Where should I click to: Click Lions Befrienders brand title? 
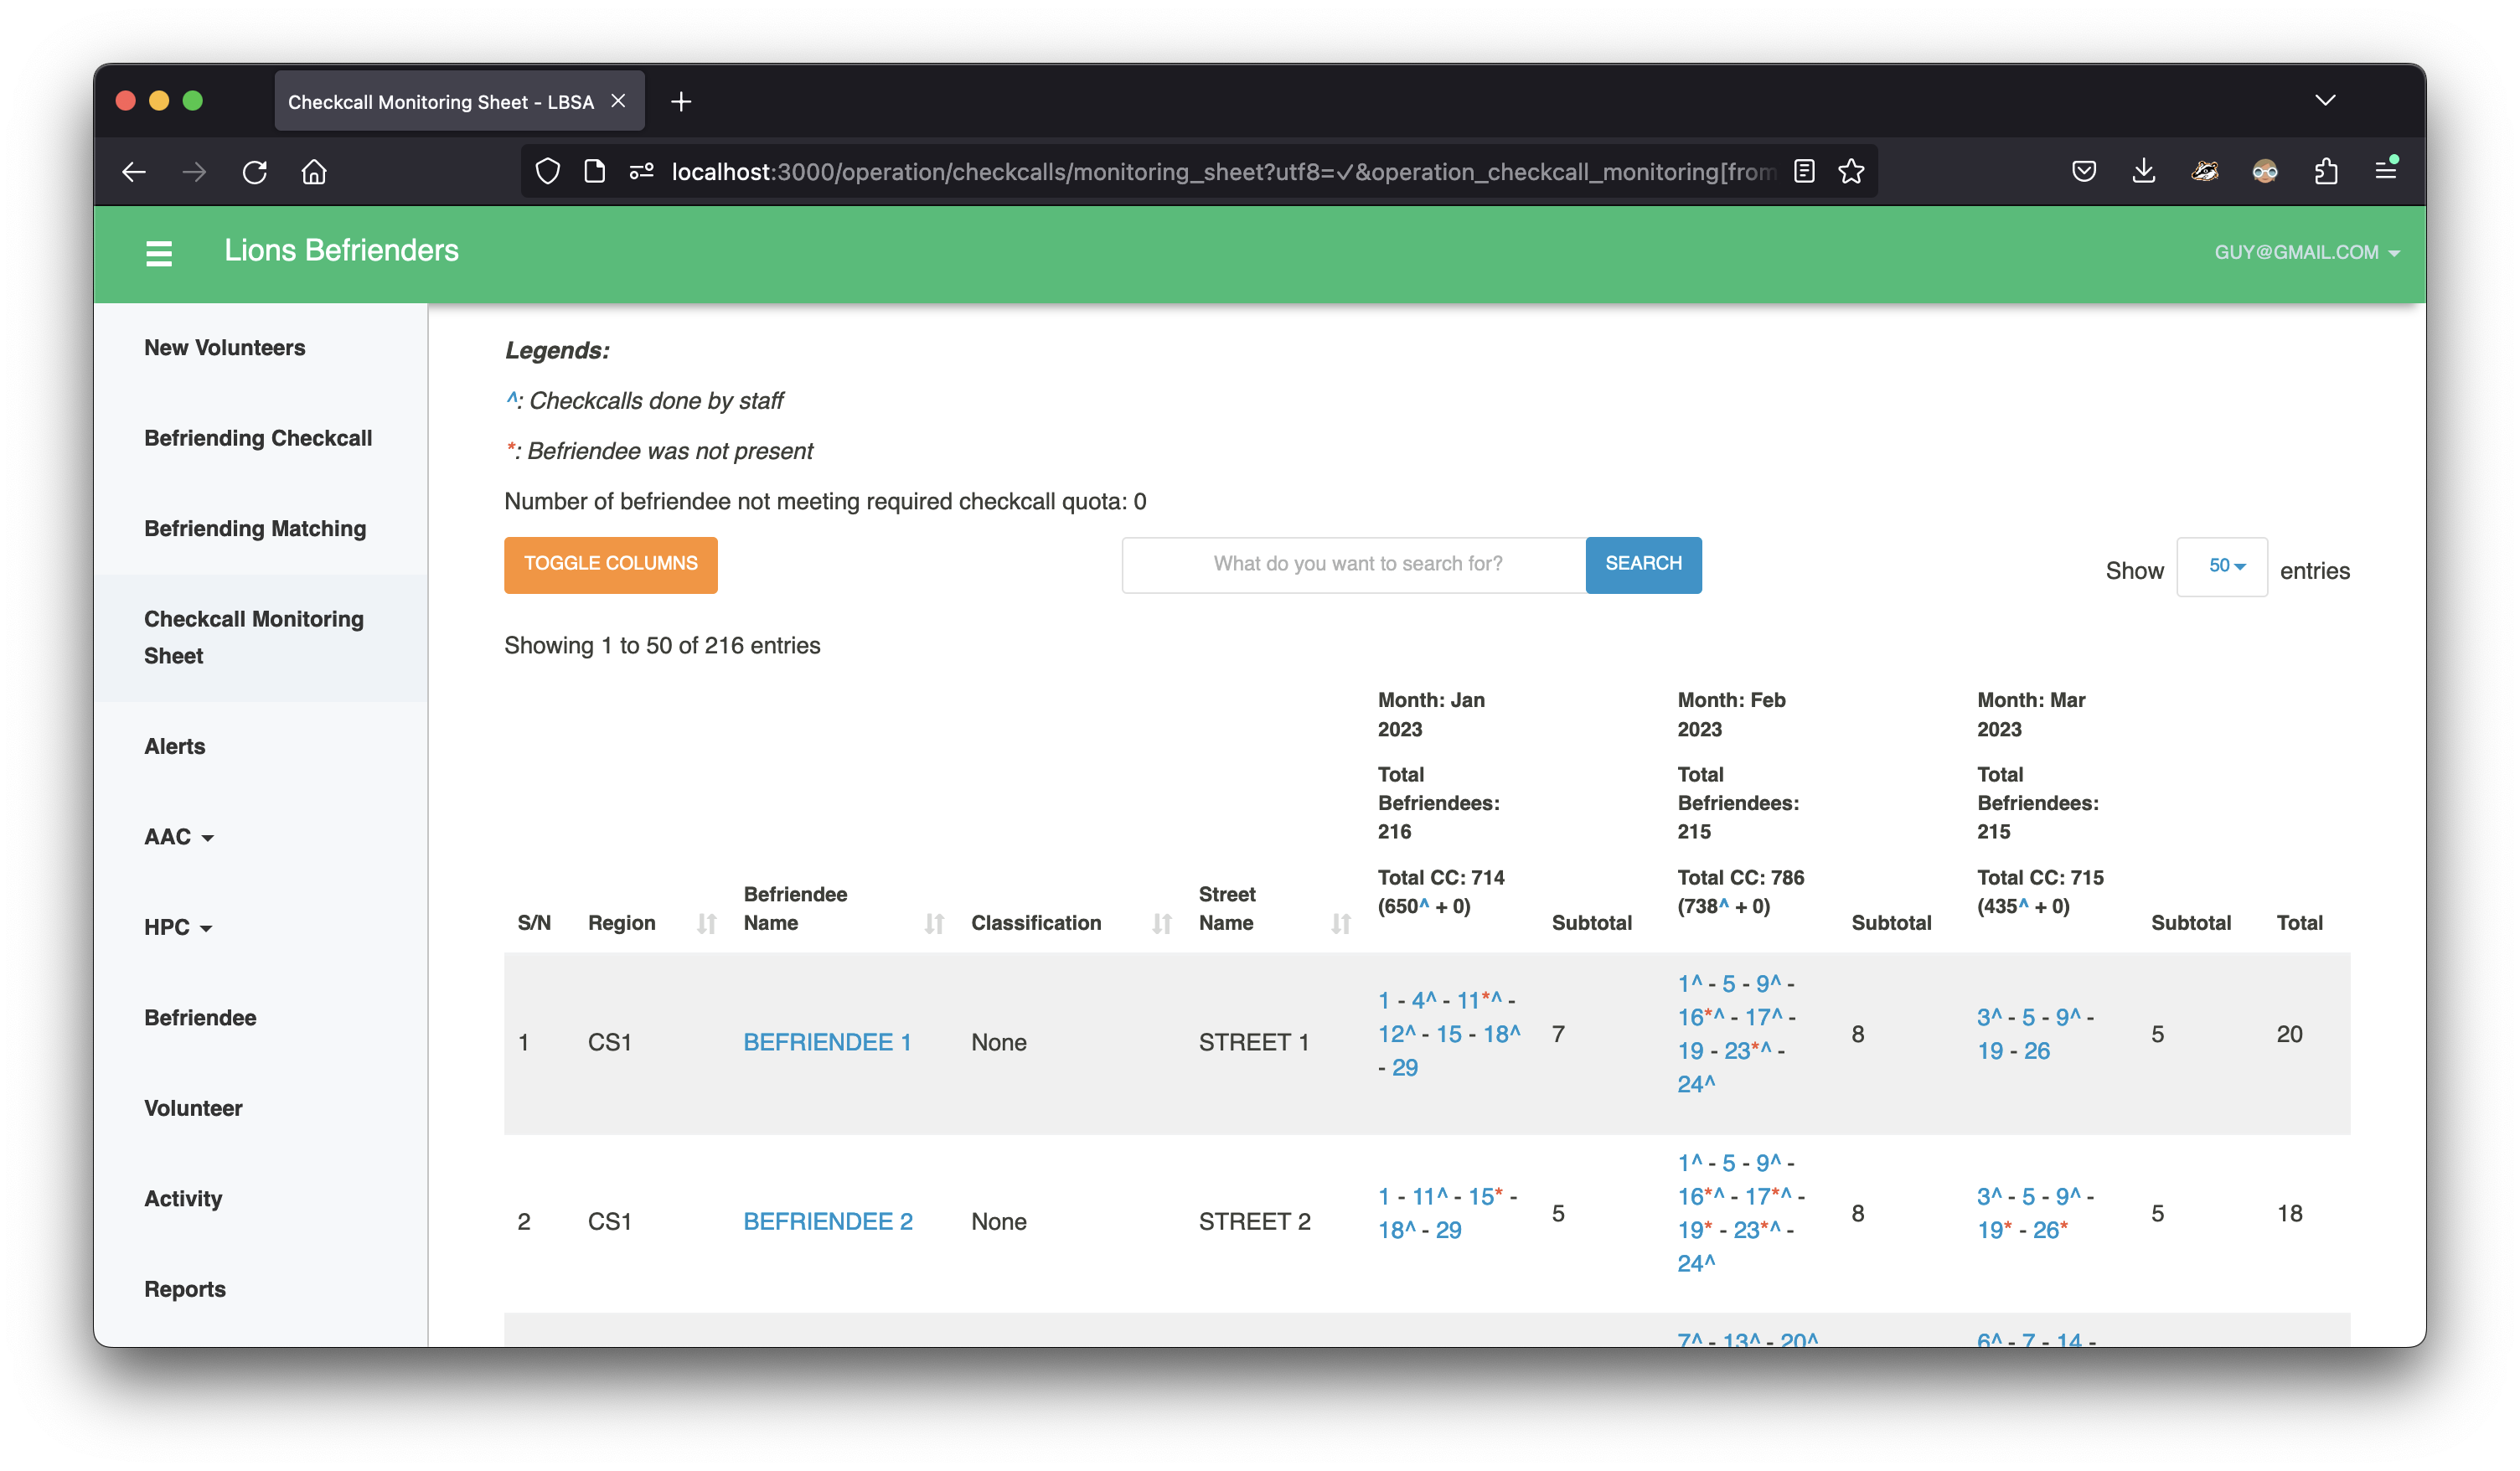pyautogui.click(x=341, y=251)
